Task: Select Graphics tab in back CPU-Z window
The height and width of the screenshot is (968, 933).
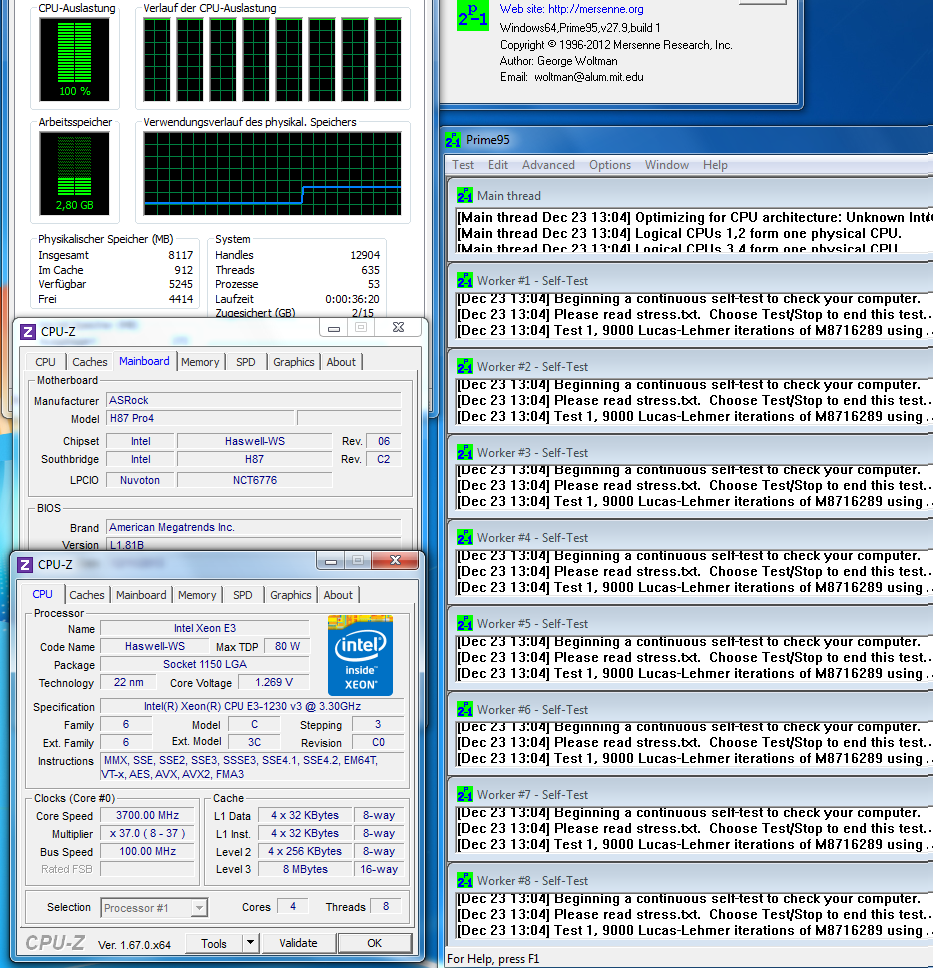Action: (294, 362)
